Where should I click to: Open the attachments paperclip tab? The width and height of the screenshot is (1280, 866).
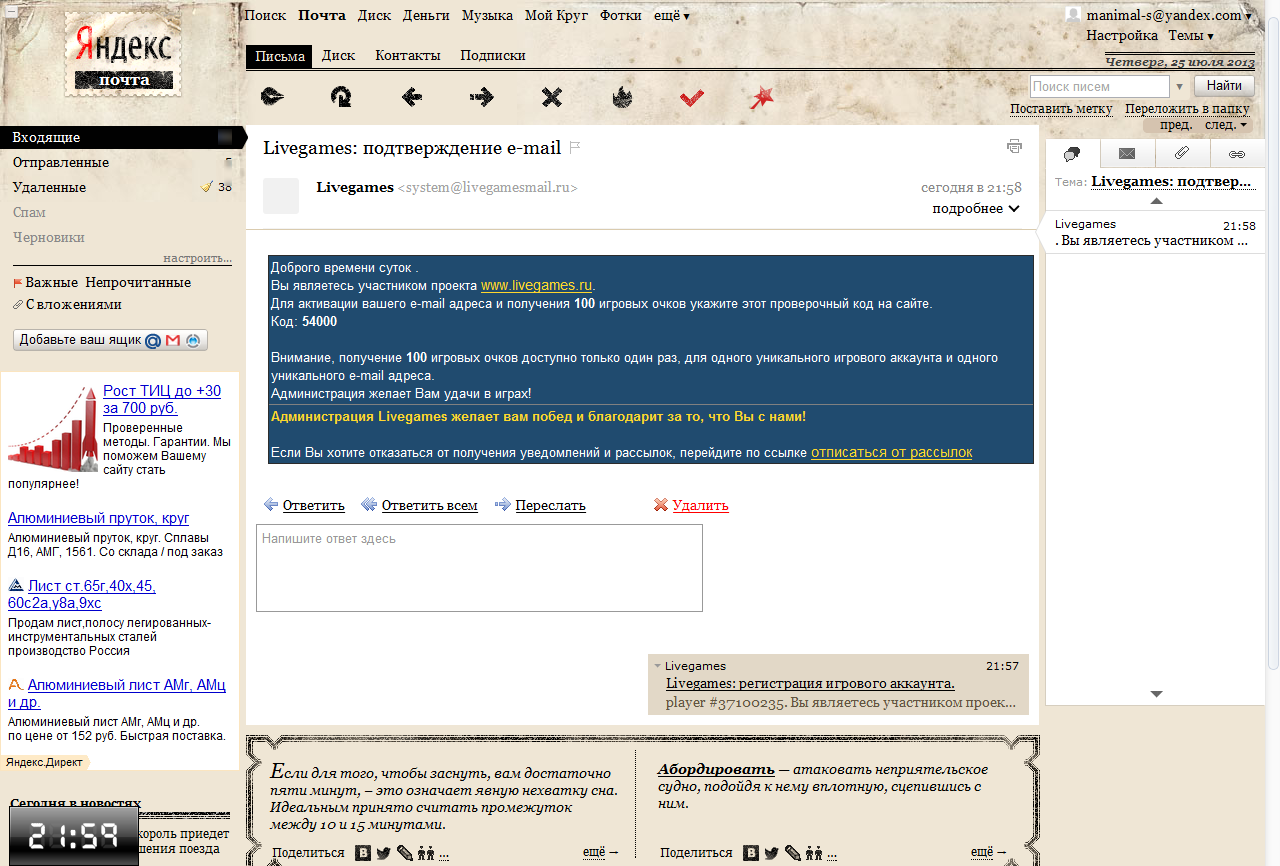1182,154
